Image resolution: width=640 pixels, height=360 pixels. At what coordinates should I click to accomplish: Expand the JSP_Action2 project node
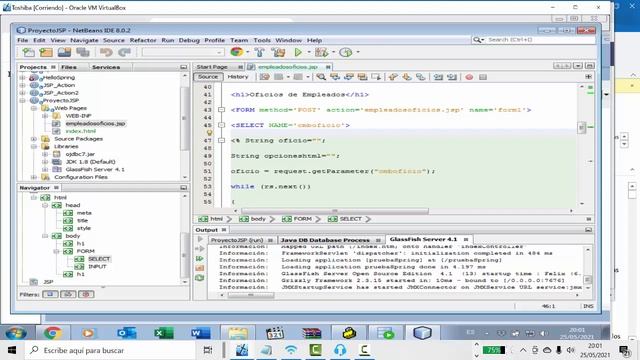[23, 93]
